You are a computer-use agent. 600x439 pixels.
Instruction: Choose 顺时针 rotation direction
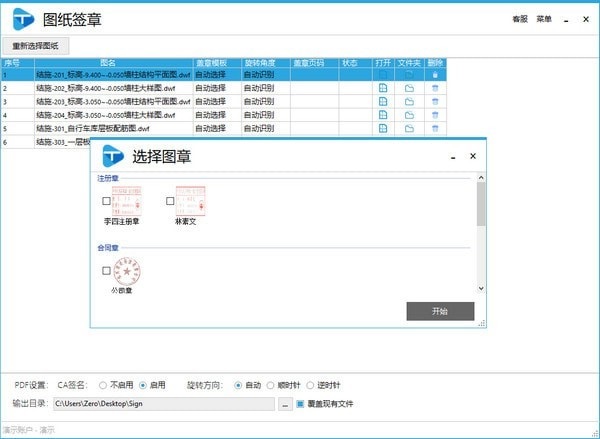(x=272, y=385)
